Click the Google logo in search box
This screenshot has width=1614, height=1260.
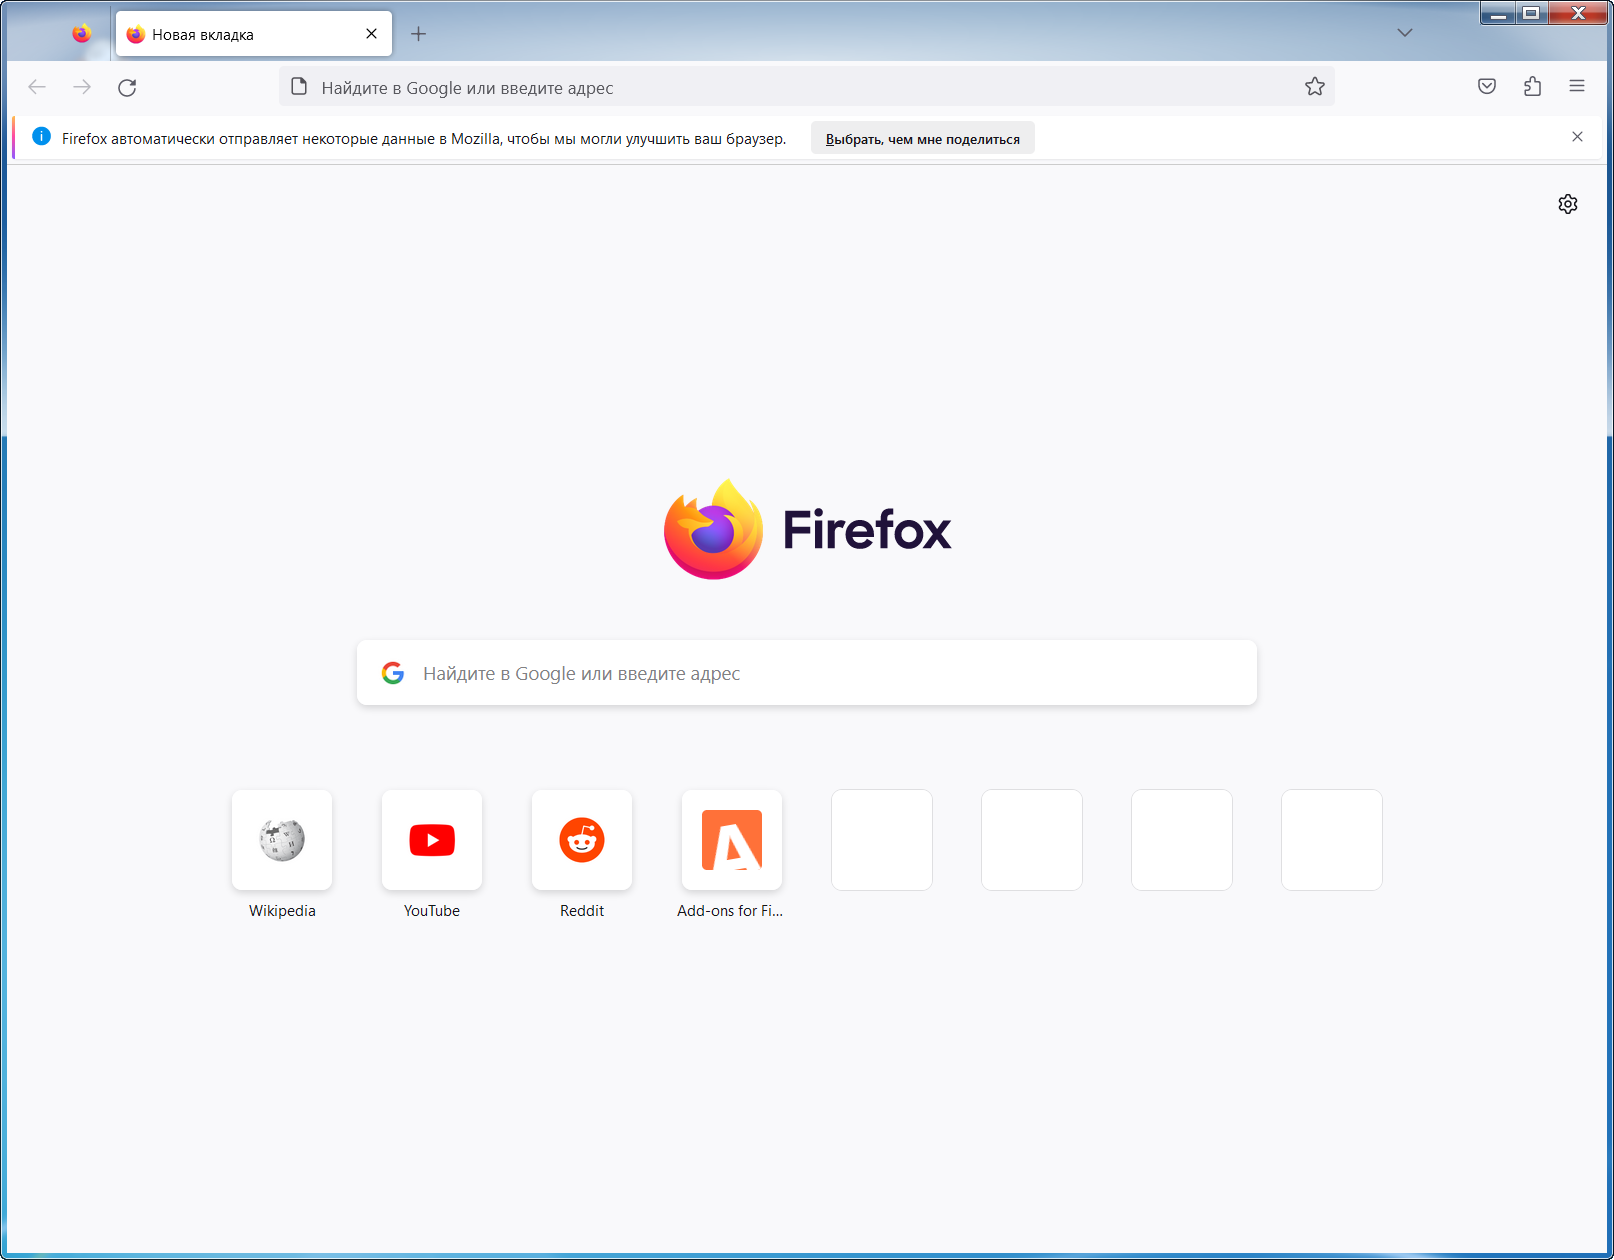pos(393,673)
